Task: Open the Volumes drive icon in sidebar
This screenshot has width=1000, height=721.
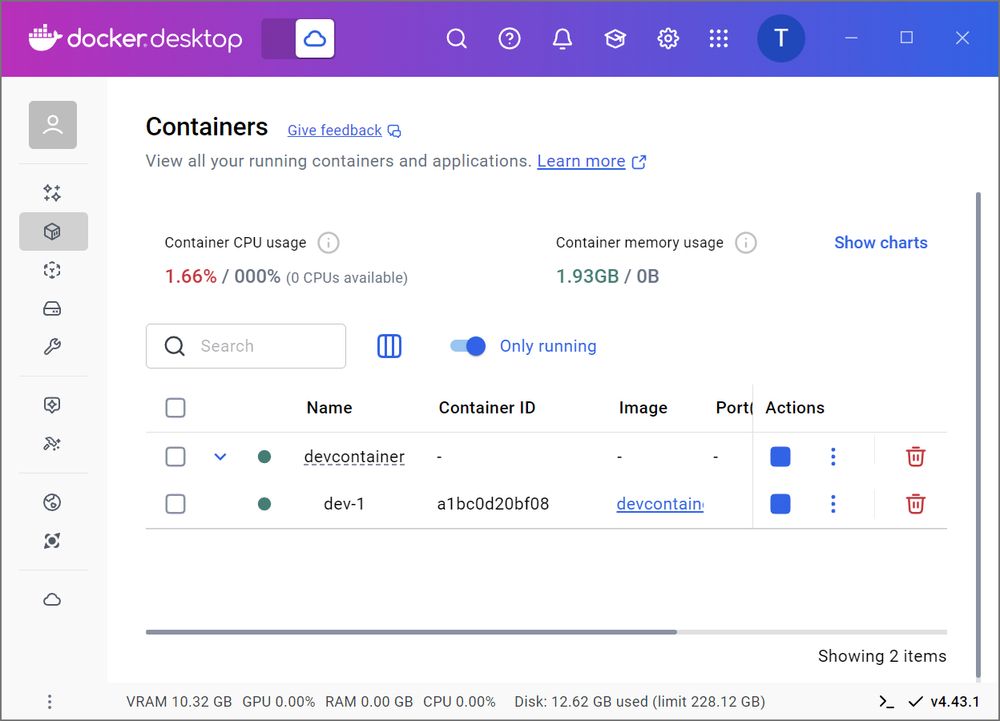Action: pos(52,309)
